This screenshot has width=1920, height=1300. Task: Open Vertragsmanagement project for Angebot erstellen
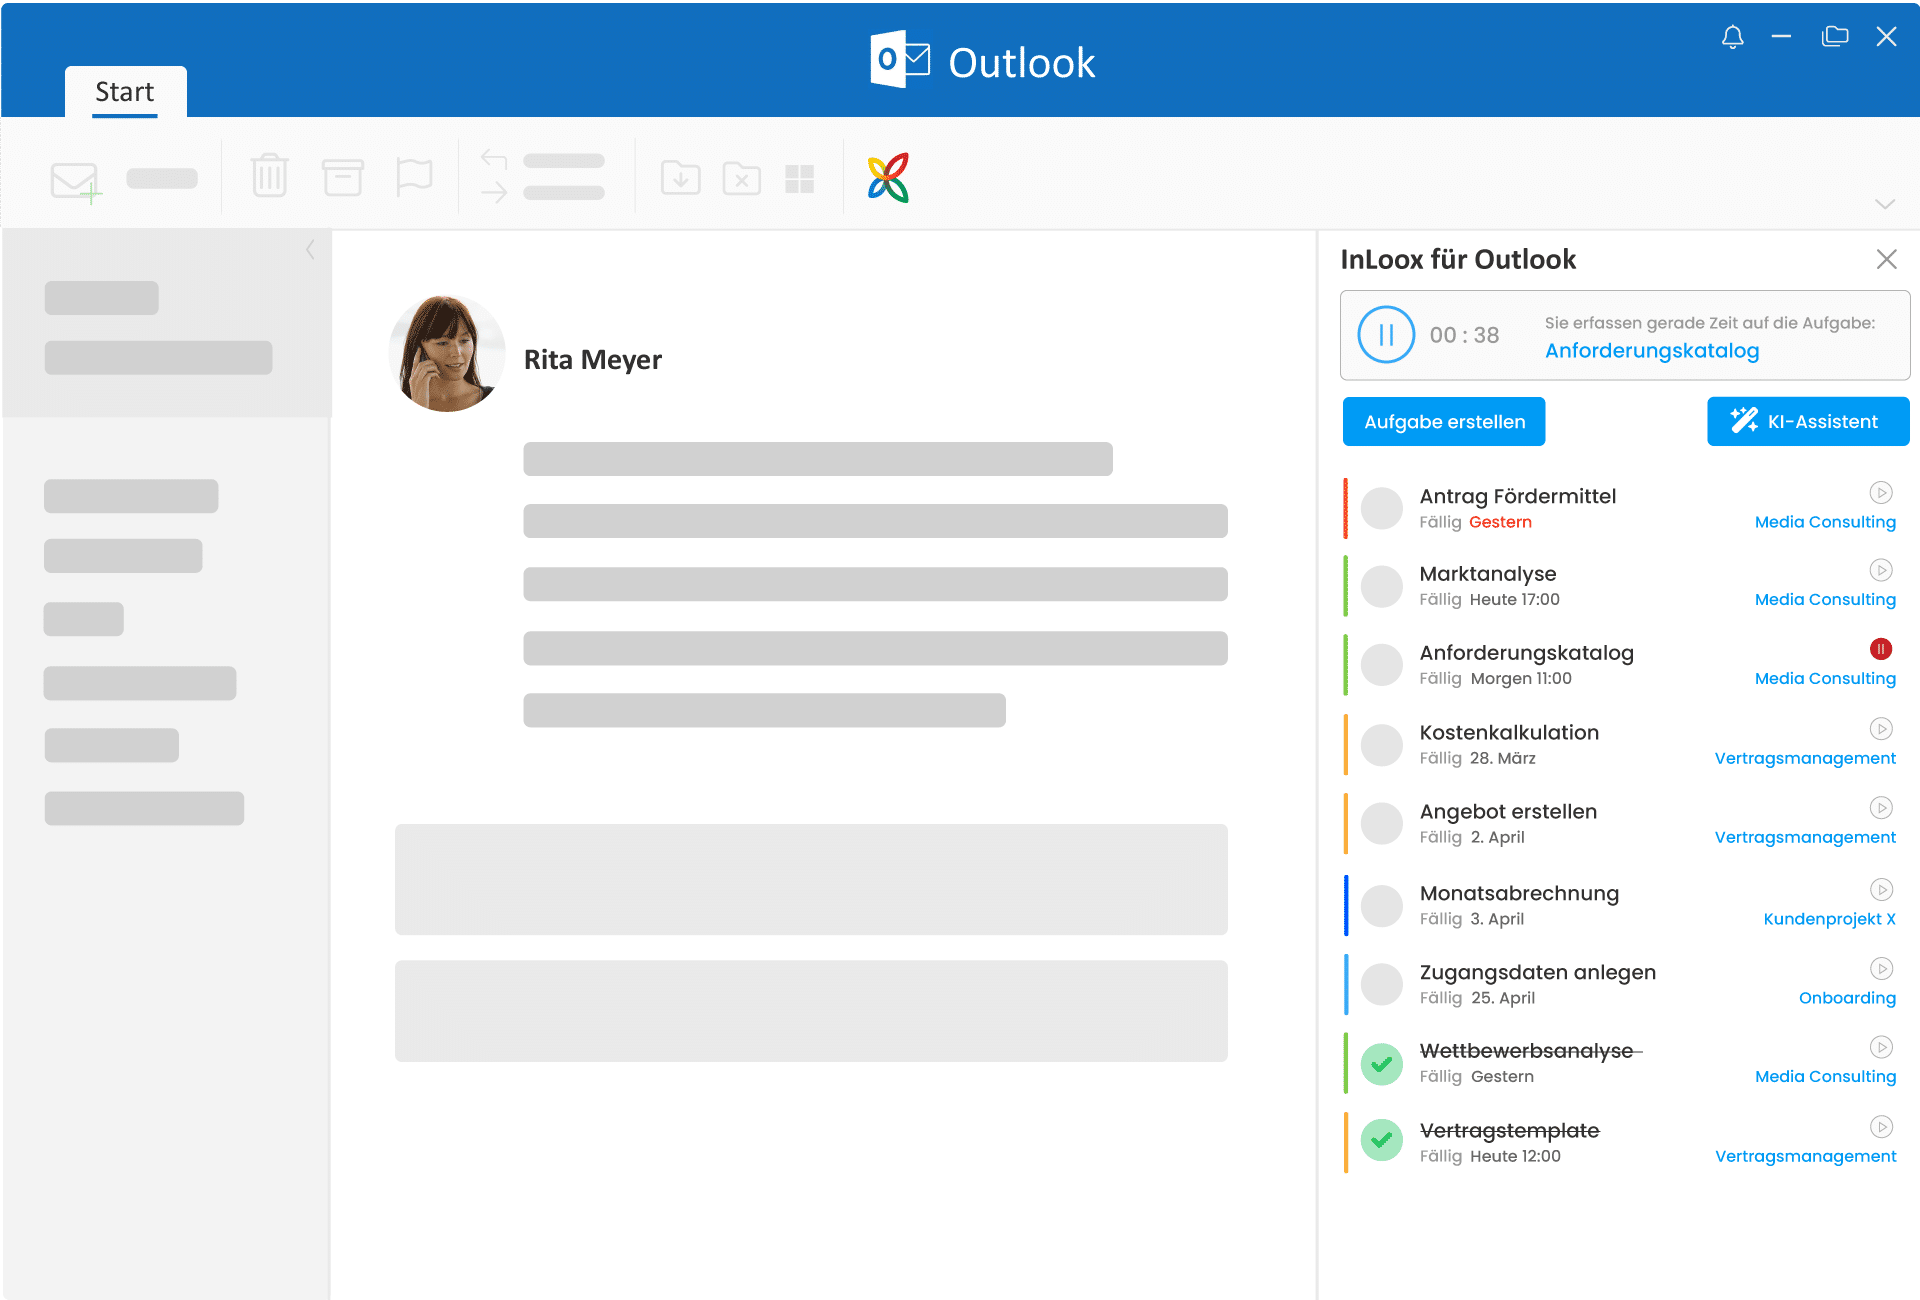point(1805,837)
